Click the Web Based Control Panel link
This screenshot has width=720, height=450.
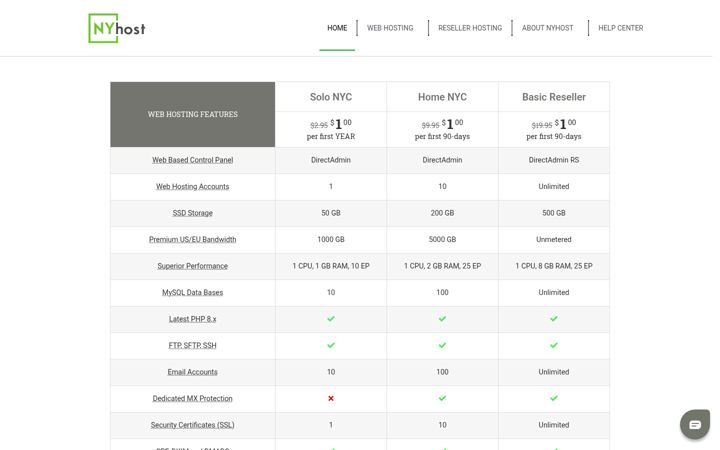(192, 160)
